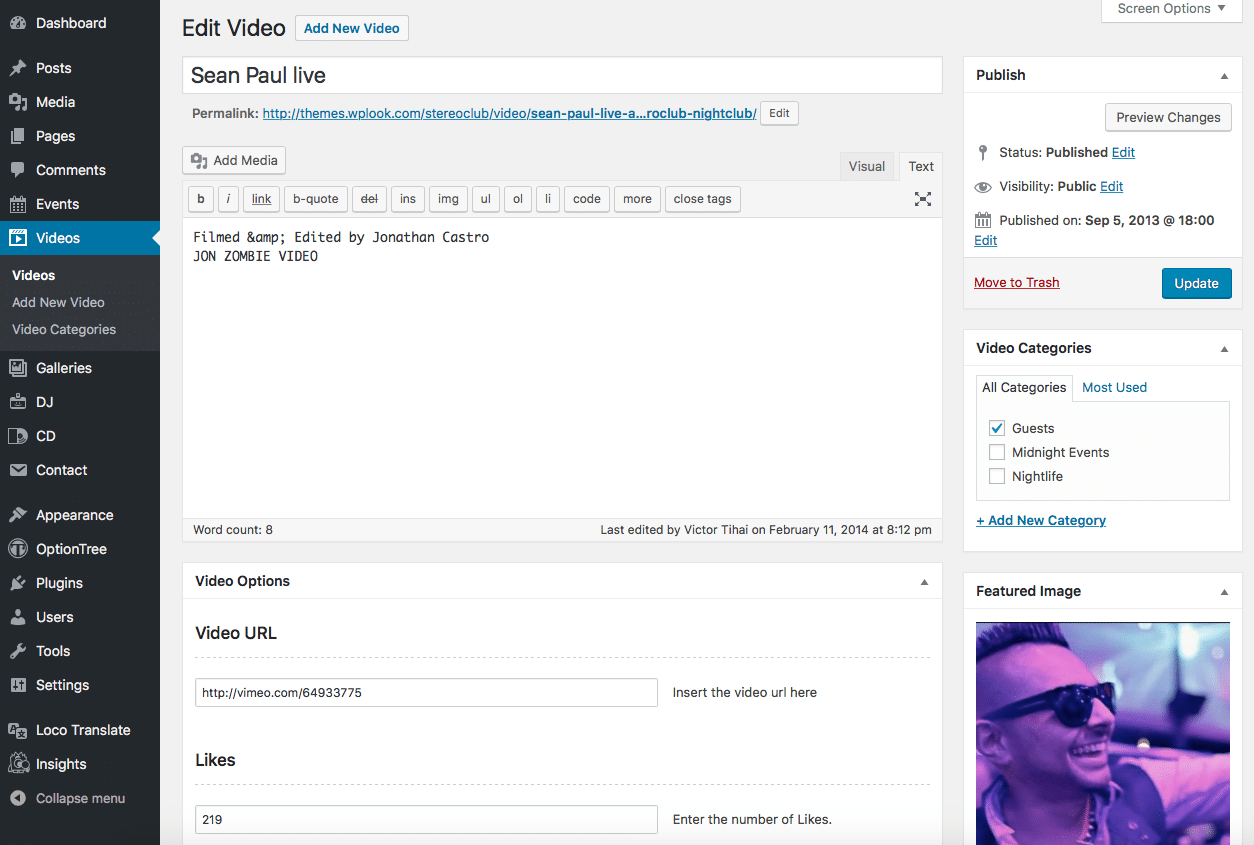The image size is (1254, 845).
Task: Click the Users person icon
Action: 18,617
